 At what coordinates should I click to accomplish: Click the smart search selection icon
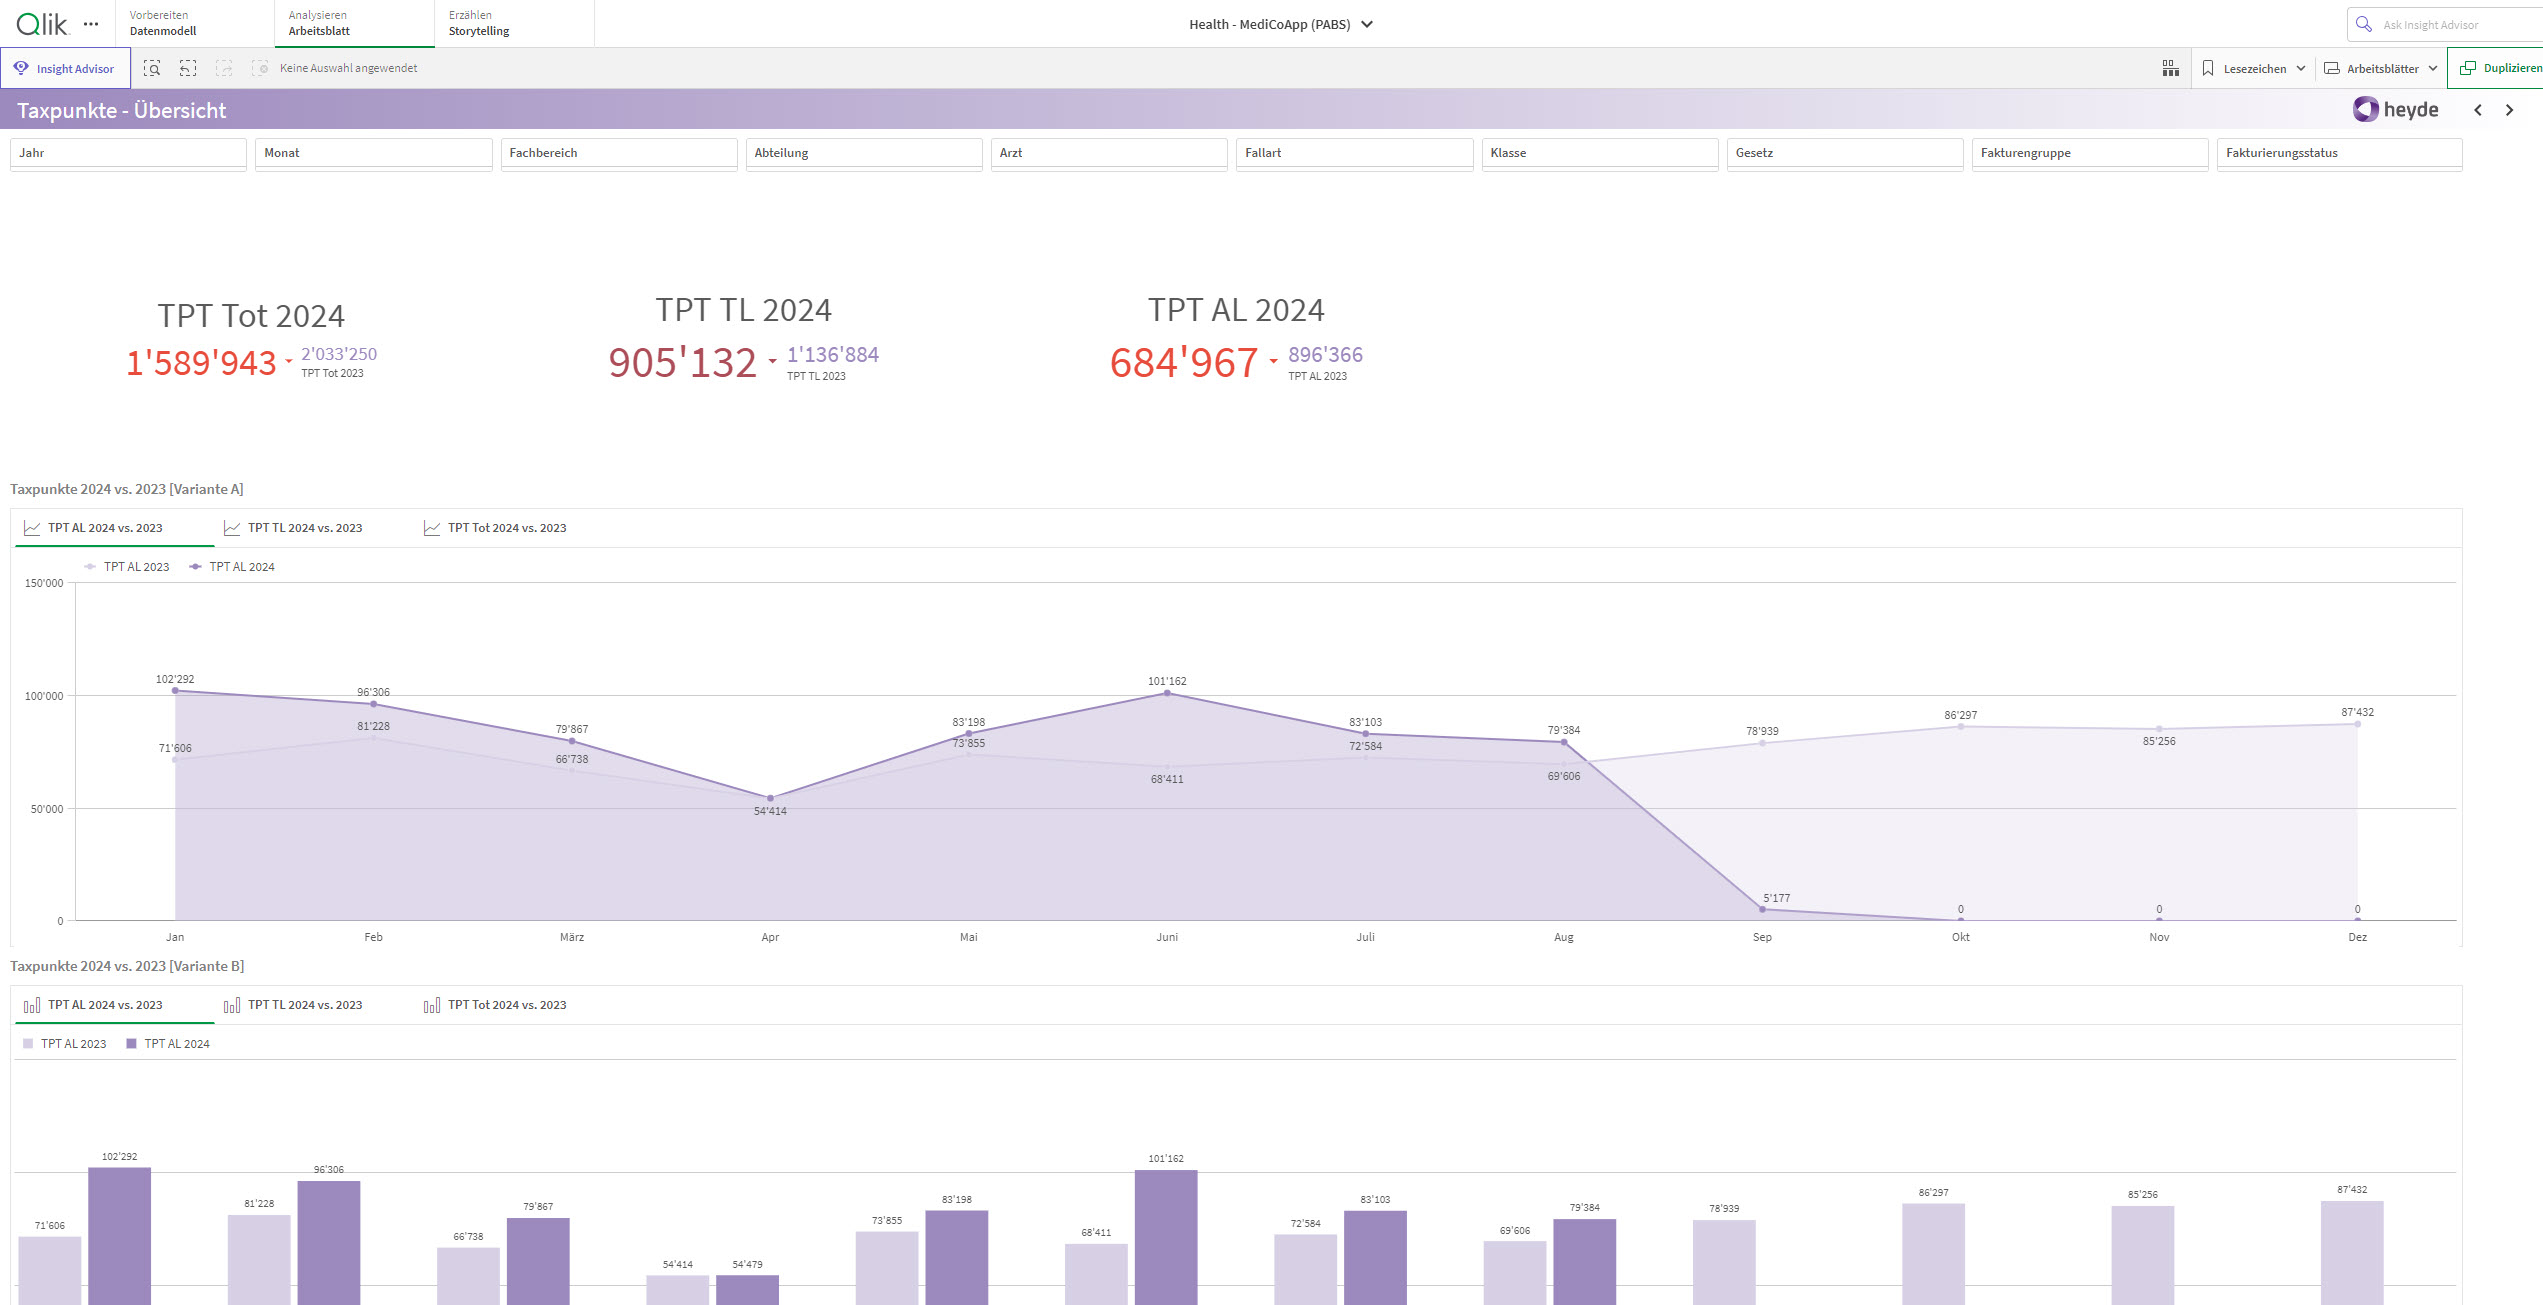[152, 68]
